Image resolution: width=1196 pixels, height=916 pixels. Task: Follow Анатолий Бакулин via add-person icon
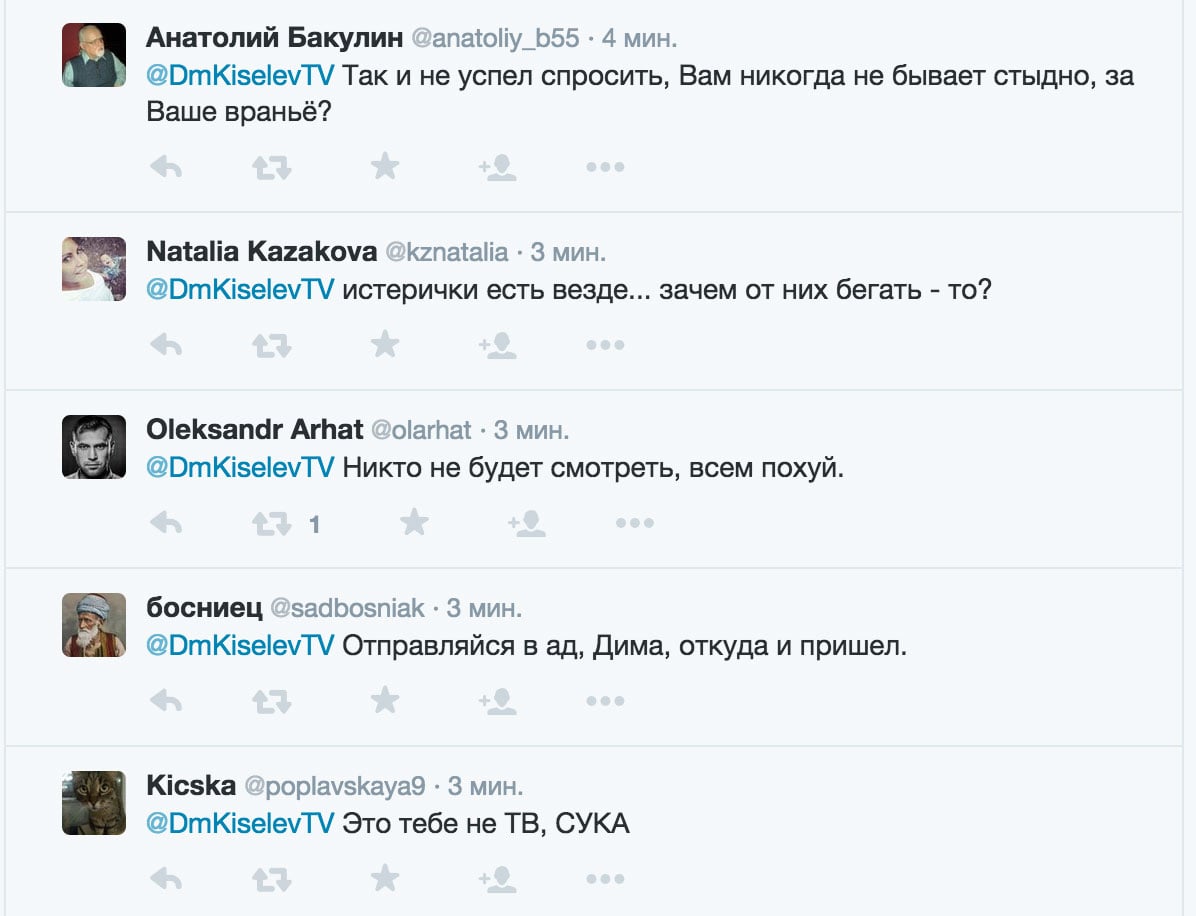coord(497,167)
